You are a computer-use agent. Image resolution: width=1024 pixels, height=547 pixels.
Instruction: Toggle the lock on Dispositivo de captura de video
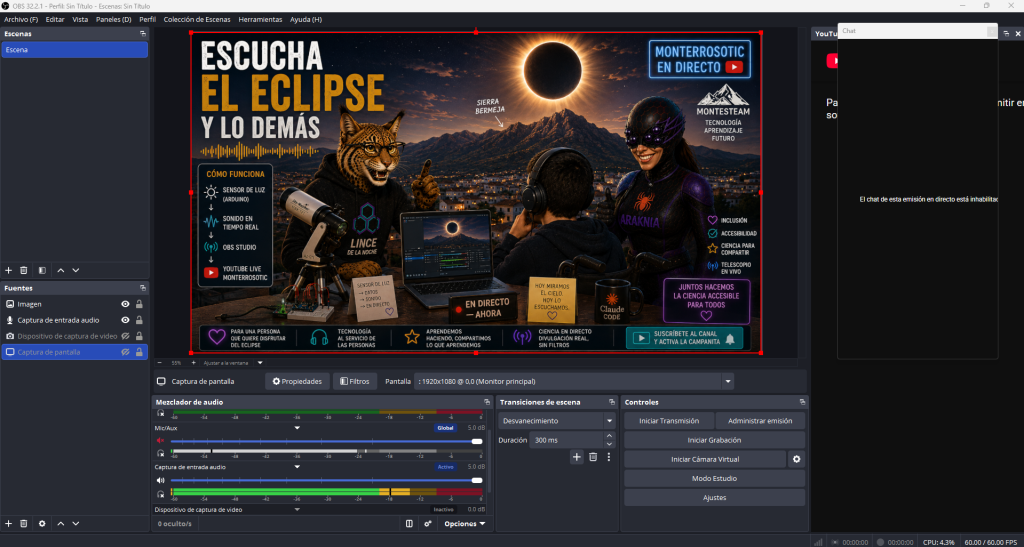[x=139, y=336]
